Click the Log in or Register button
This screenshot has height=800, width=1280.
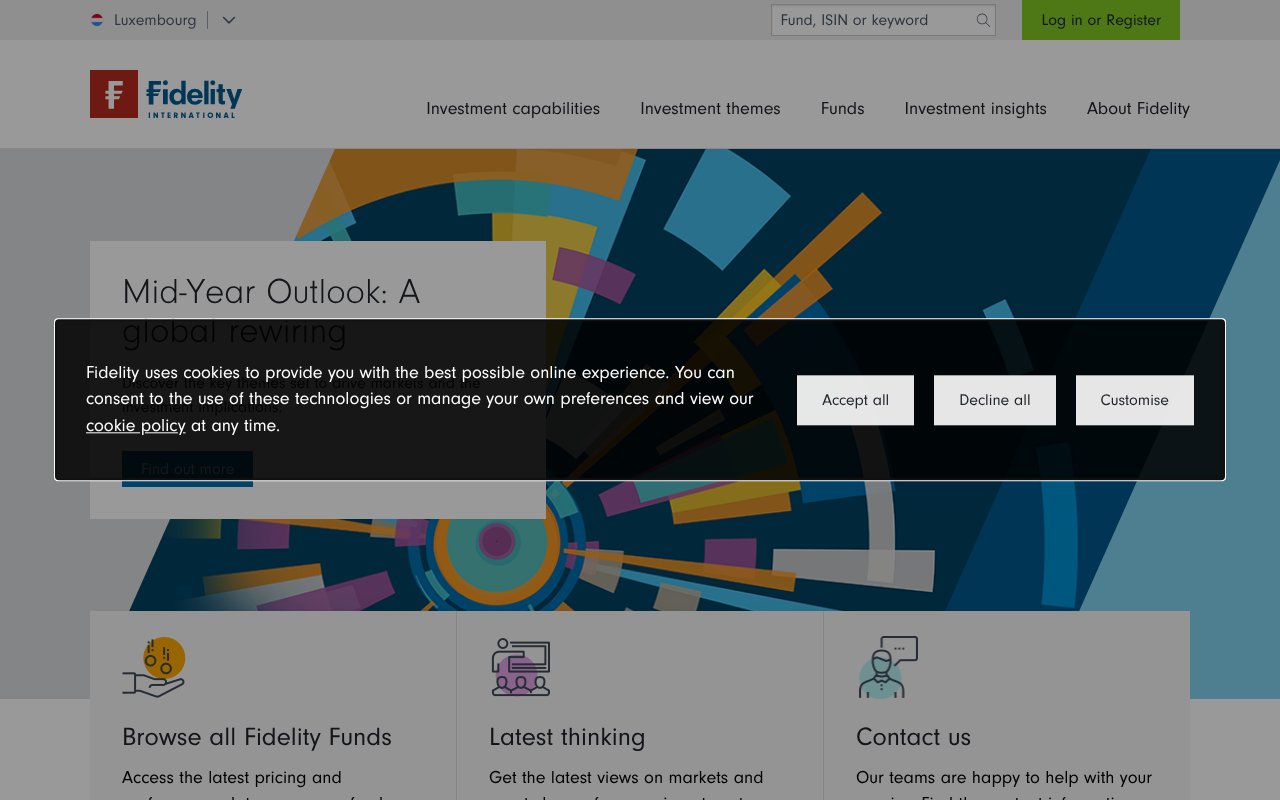tap(1100, 20)
